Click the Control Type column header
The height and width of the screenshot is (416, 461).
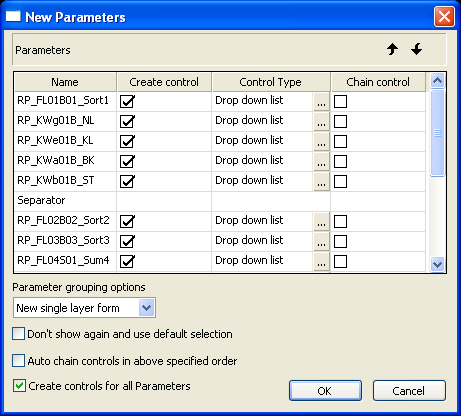click(x=271, y=82)
